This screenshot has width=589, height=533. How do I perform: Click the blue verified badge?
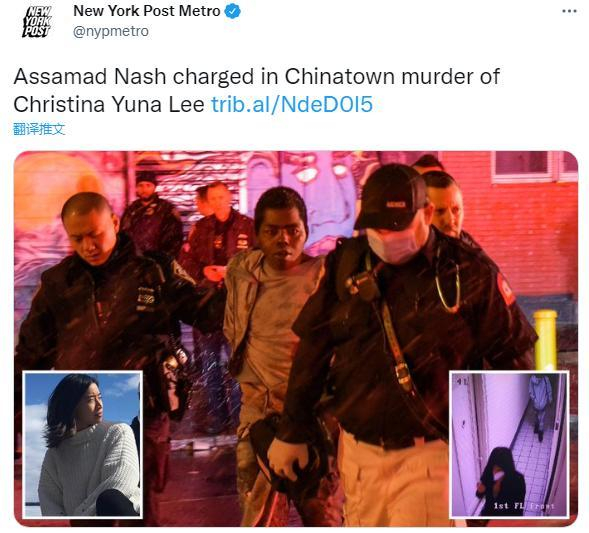tap(233, 11)
